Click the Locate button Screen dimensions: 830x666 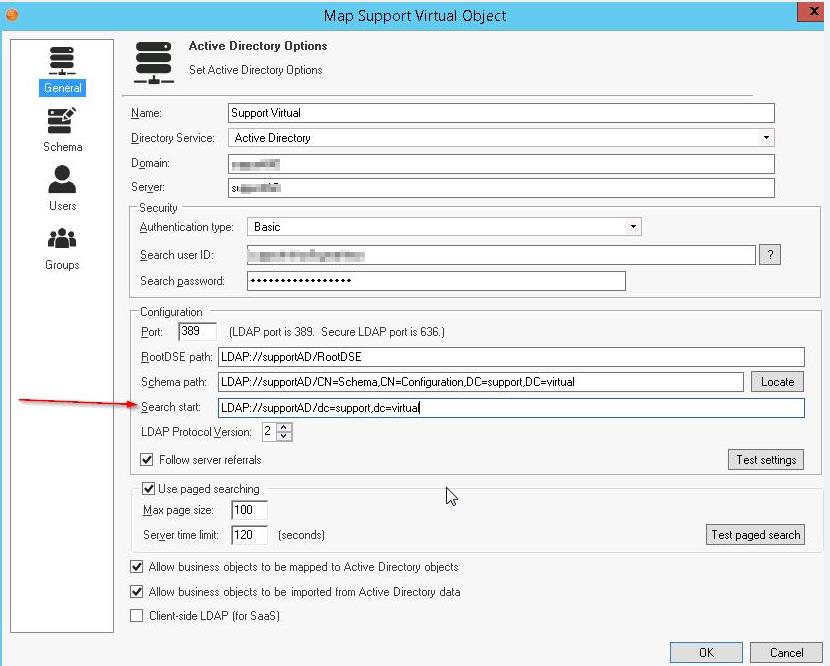click(x=777, y=381)
